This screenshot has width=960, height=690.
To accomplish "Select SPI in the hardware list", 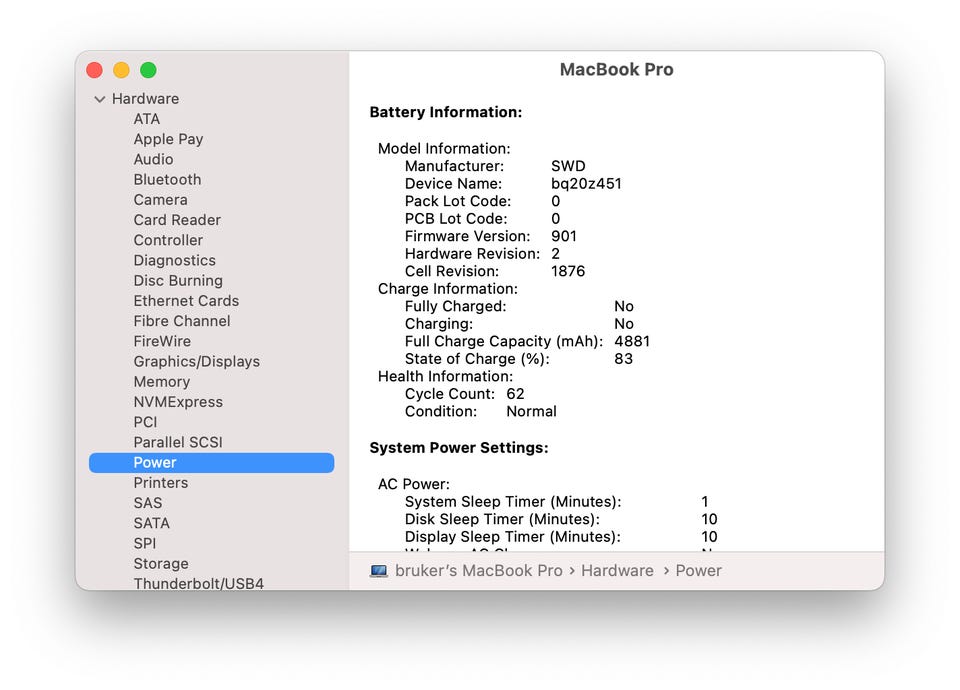I will click(144, 543).
